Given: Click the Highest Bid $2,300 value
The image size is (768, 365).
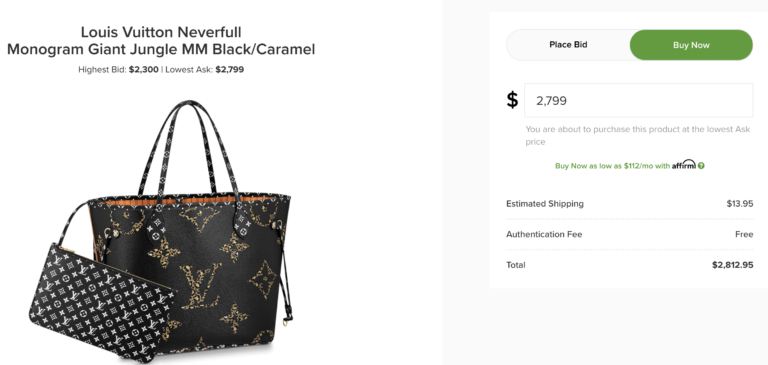Looking at the screenshot, I should click(144, 70).
